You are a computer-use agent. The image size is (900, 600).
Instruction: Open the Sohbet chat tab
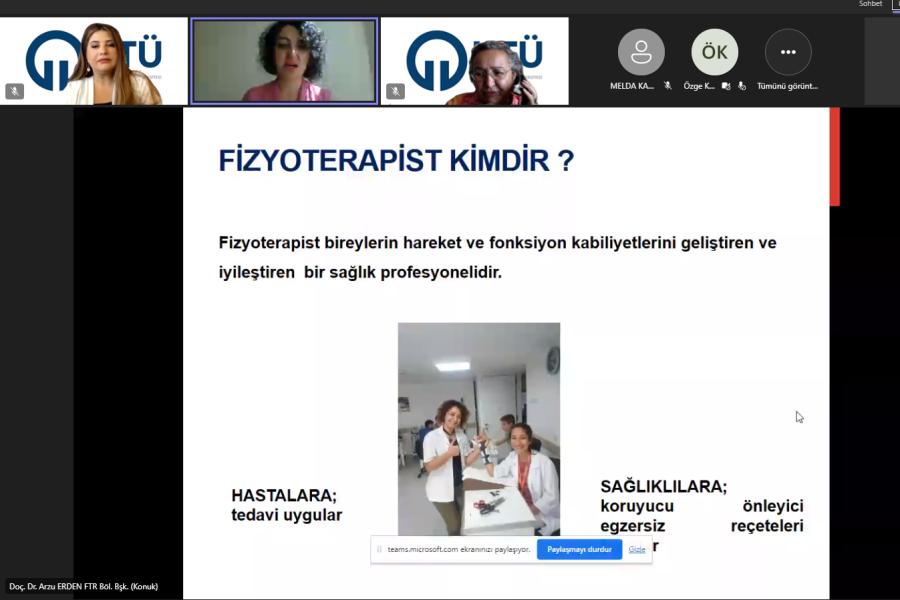click(870, 4)
